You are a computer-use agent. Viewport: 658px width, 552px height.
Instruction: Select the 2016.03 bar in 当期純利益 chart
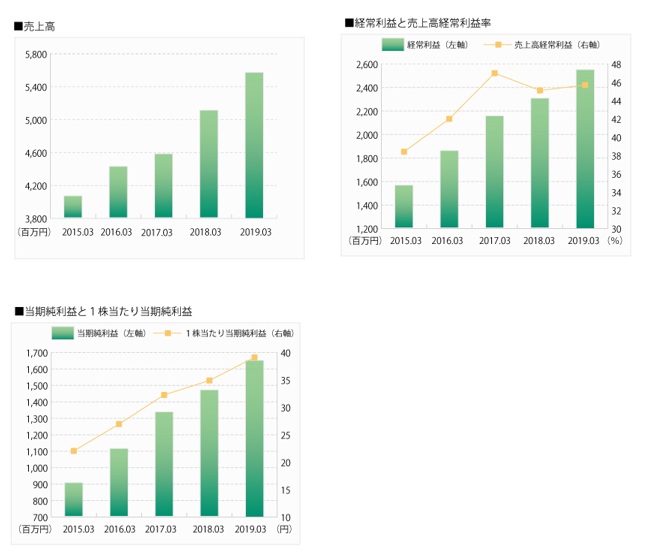119,482
